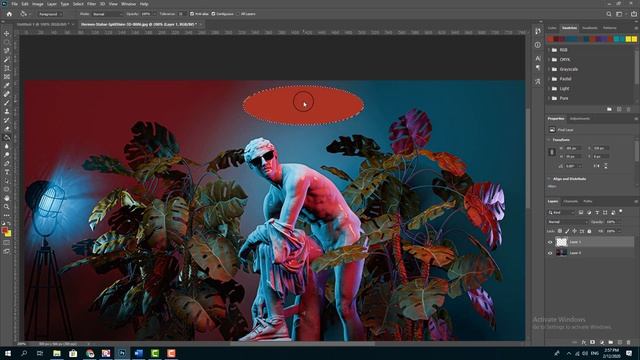Image resolution: width=640 pixels, height=360 pixels.
Task: Click the Tolerance input field
Action: point(181,14)
